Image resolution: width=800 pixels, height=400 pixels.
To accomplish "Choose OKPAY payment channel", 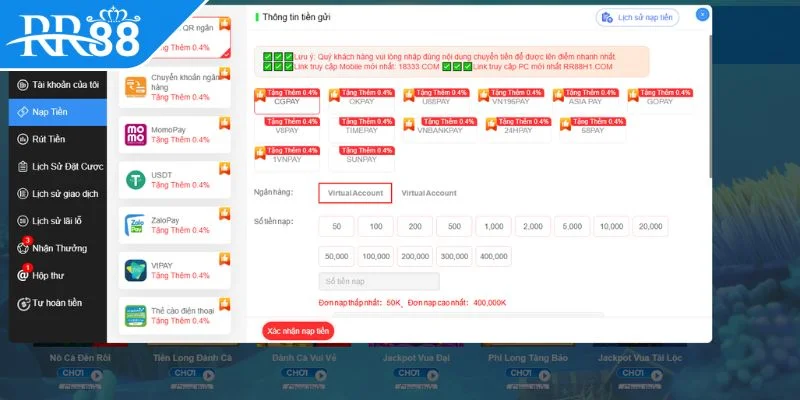I will pos(361,102).
